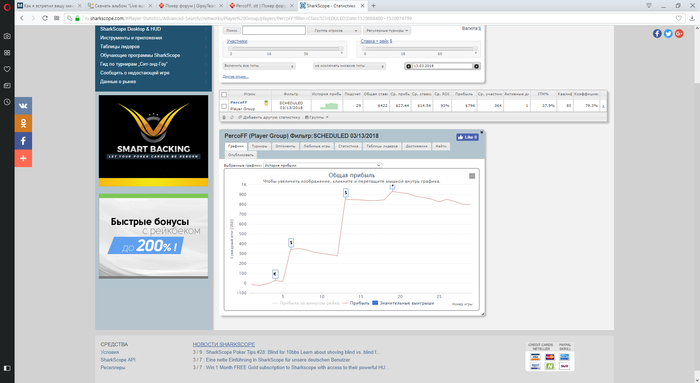Open downloads arrow icon at top right

(x=692, y=18)
